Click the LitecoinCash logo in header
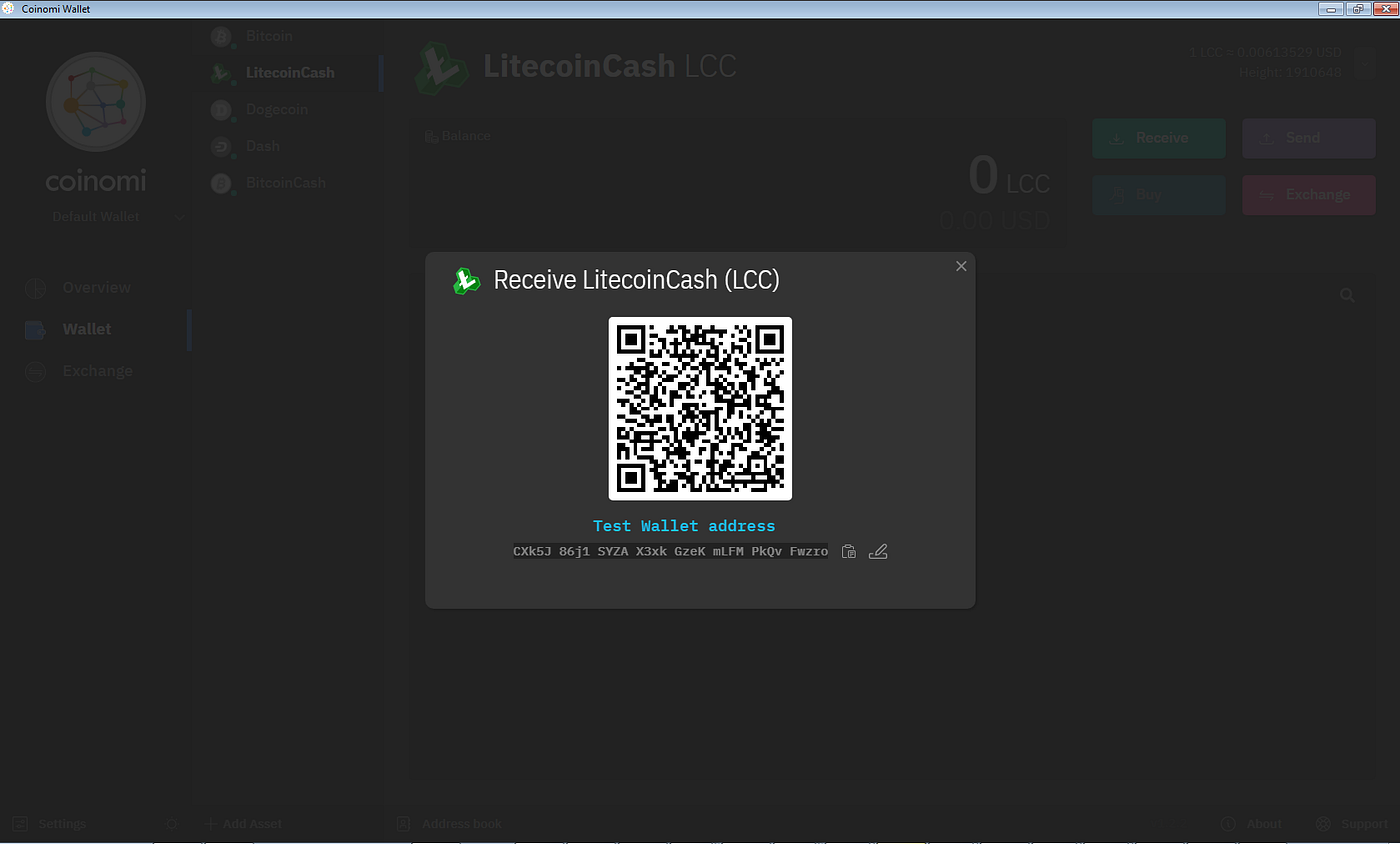This screenshot has height=844, width=1400. pyautogui.click(x=442, y=67)
